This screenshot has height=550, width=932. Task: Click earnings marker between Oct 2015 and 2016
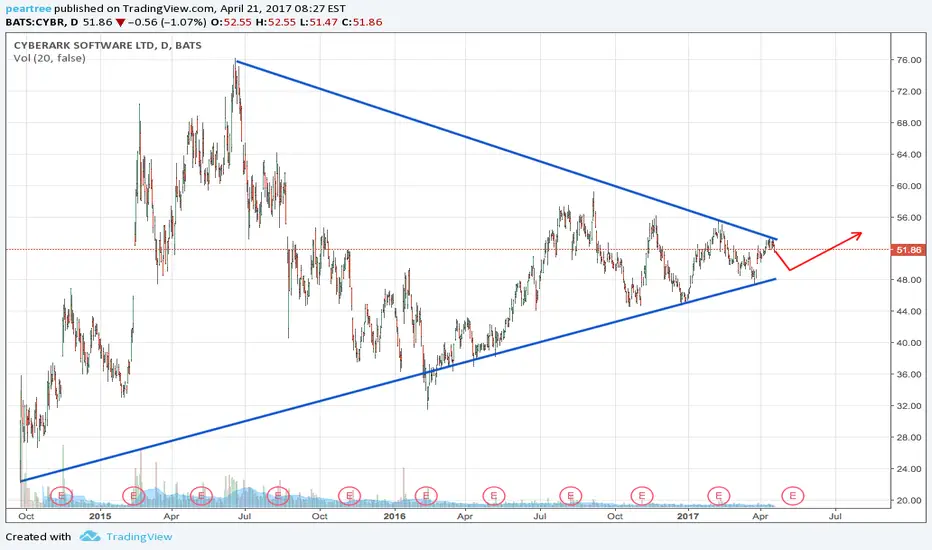[x=350, y=495]
